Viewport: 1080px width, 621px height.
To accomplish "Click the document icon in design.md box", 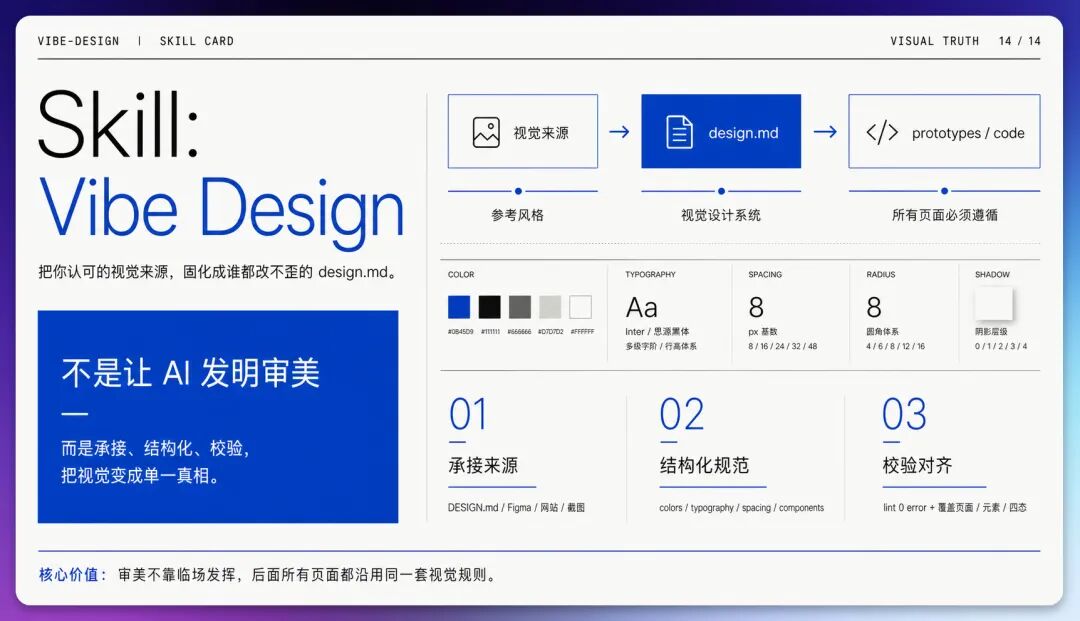I will click(x=679, y=132).
